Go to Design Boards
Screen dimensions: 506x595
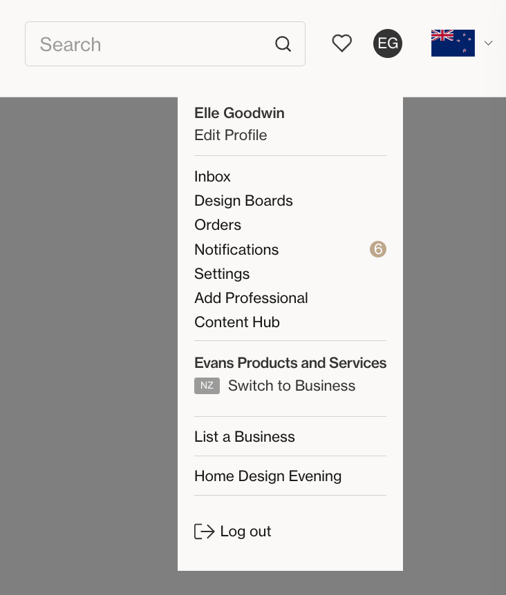pos(243,201)
